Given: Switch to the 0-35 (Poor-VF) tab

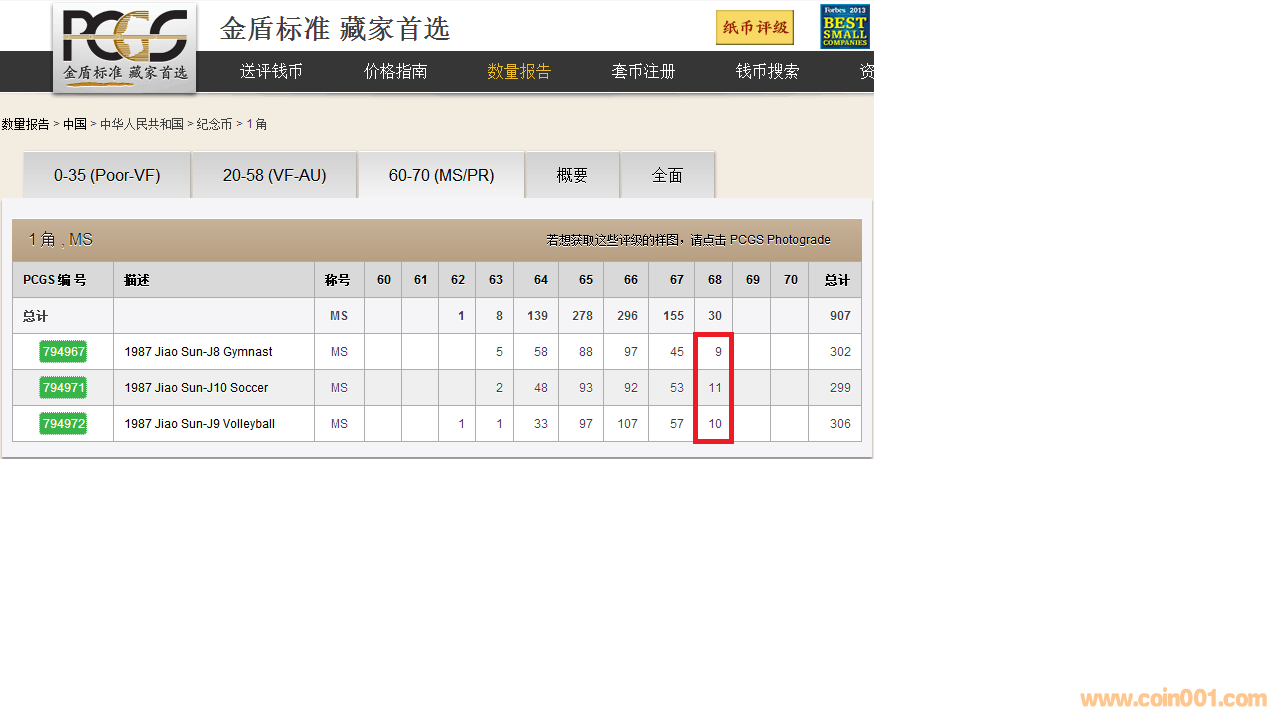Looking at the screenshot, I should pos(107,175).
